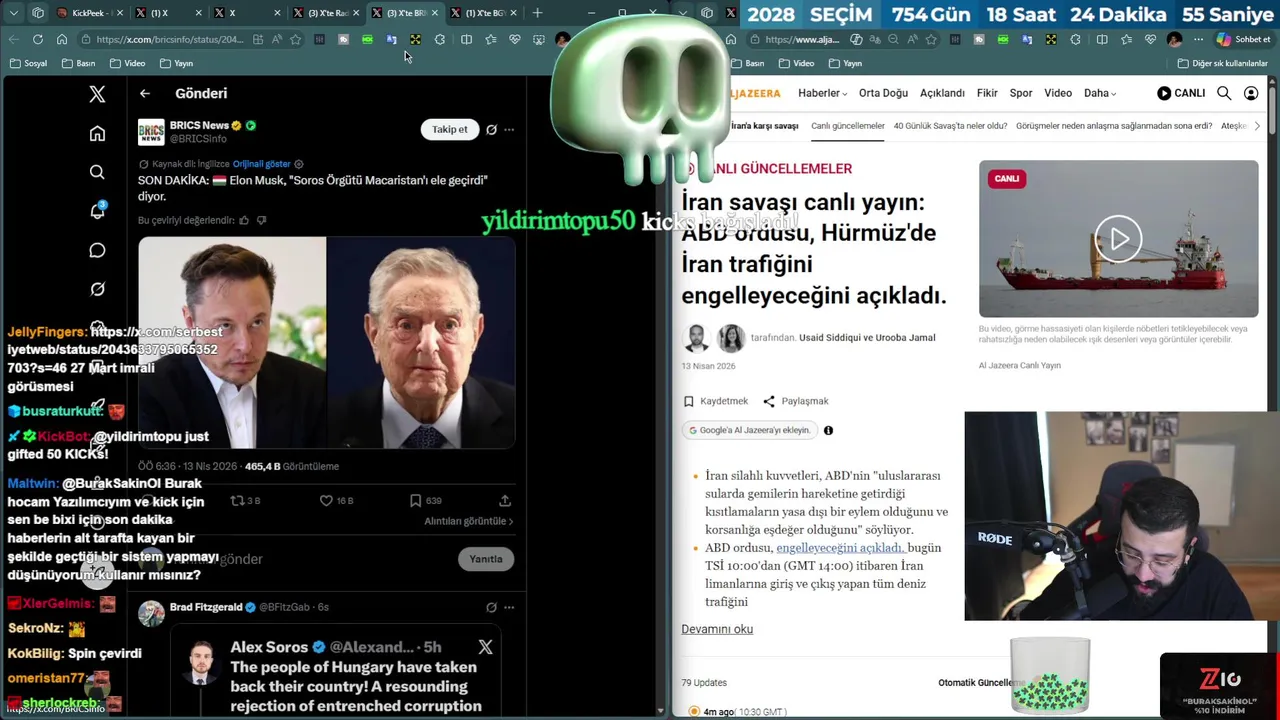Open the Grok icon on Brad Fitzgerald's reply
The width and height of the screenshot is (1280, 720).
[491, 607]
